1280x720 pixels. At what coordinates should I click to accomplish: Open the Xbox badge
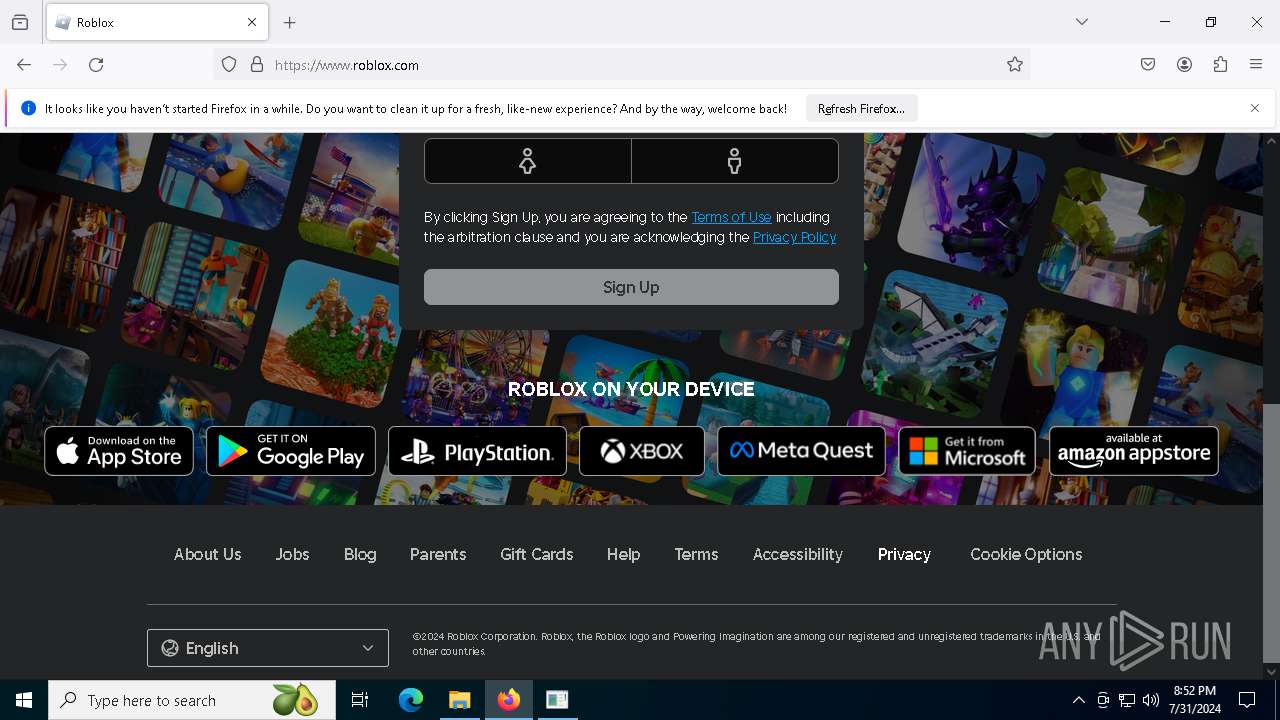click(642, 451)
